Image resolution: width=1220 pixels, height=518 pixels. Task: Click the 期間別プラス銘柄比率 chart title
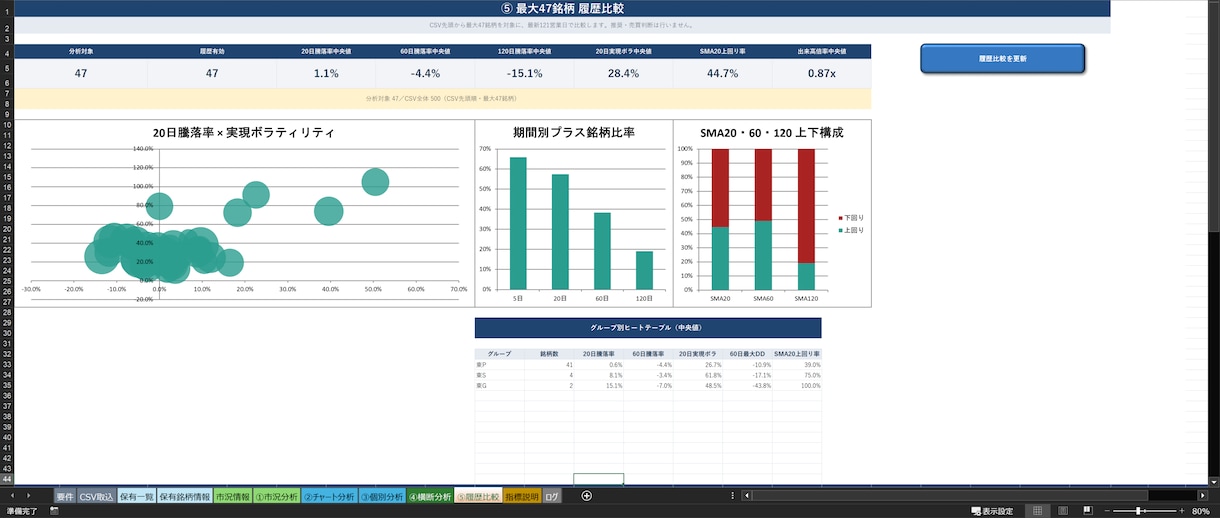(574, 132)
